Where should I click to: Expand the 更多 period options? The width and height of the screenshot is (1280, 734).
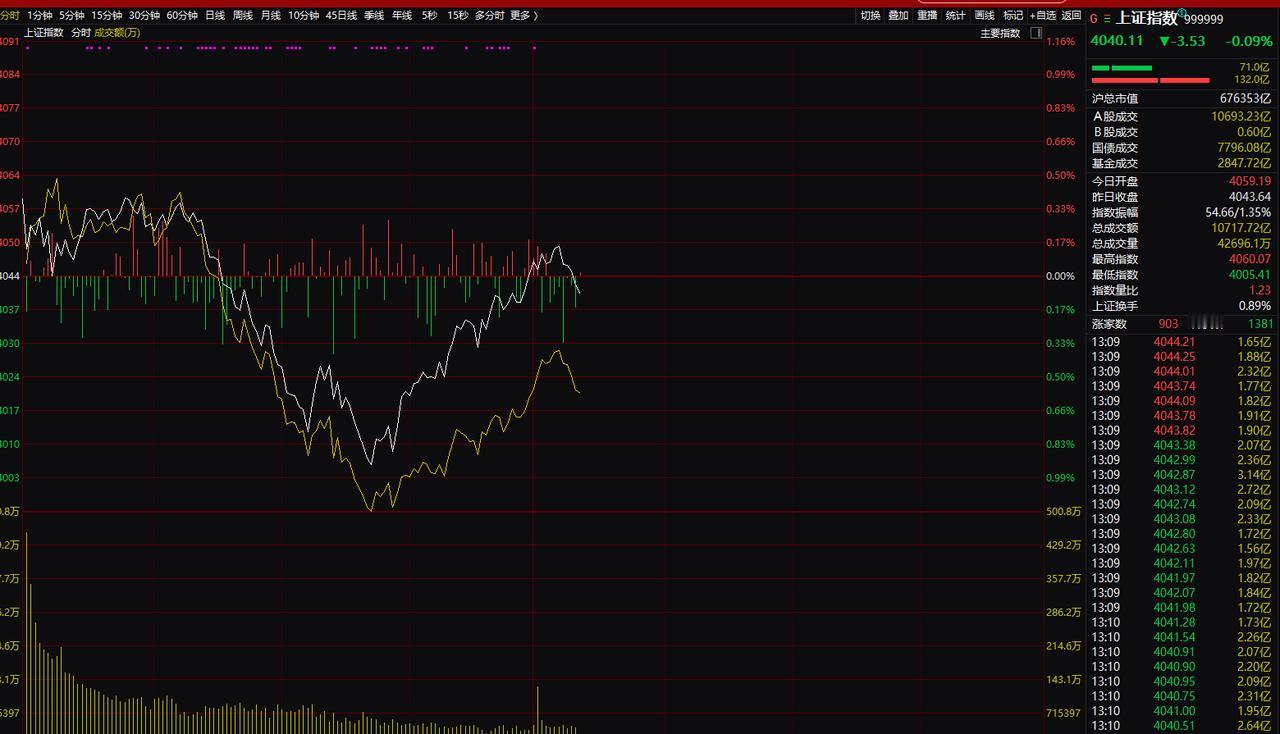(x=524, y=15)
